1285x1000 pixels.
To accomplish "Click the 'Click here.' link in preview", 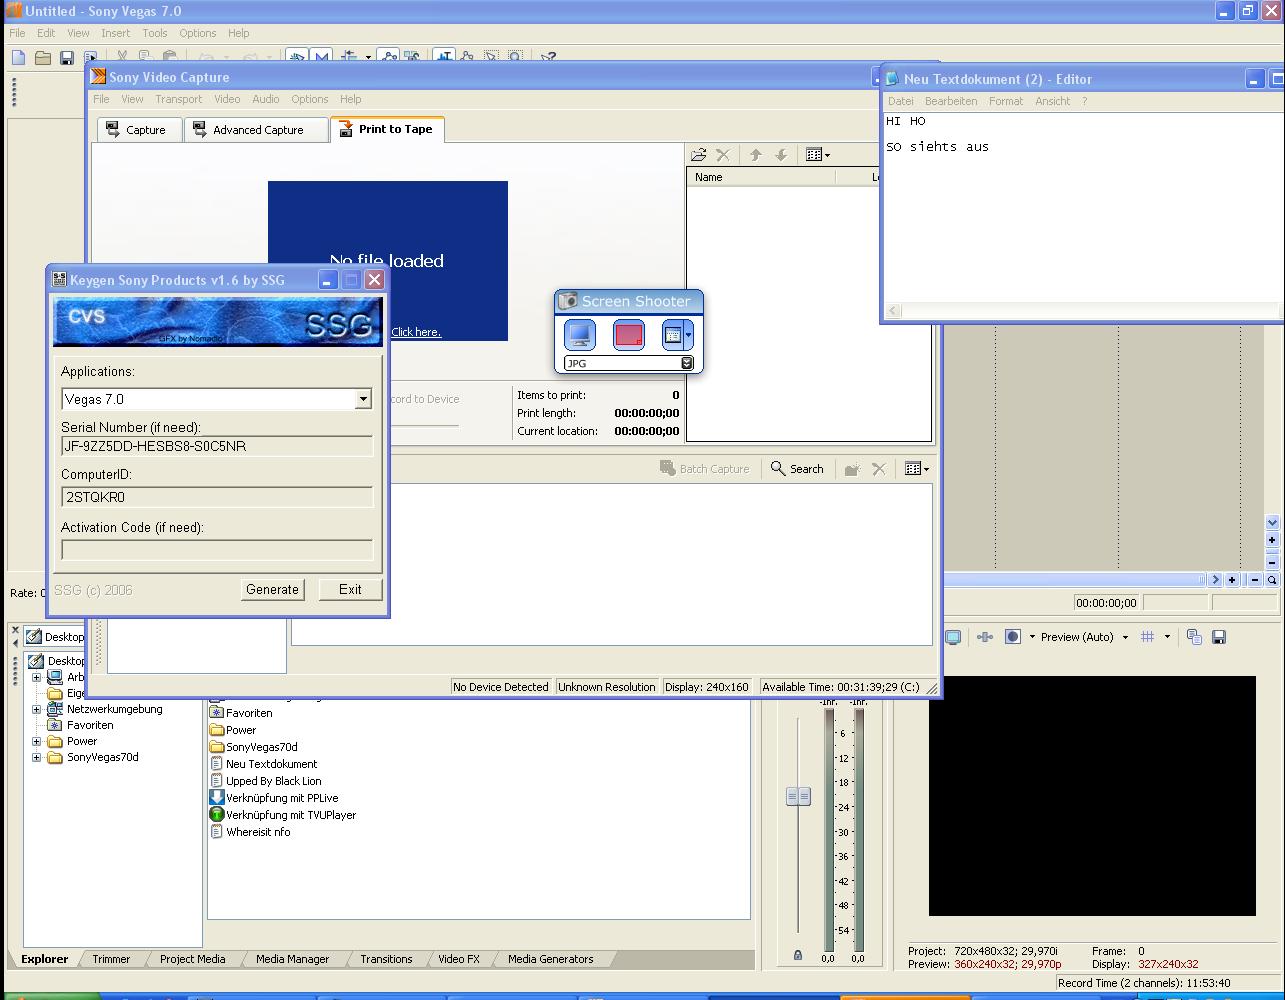I will 416,332.
